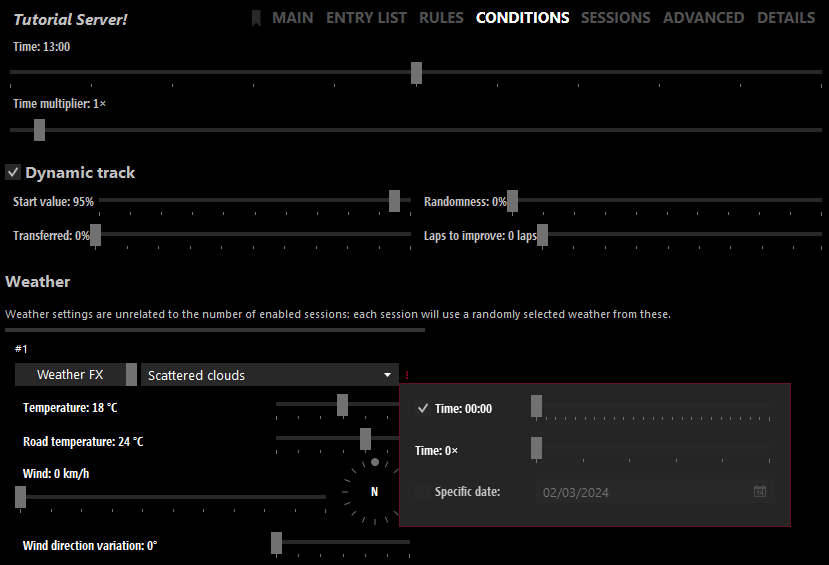
Task: Uncheck the Time 00:00 checkmark in popup
Action: pyautogui.click(x=423, y=408)
